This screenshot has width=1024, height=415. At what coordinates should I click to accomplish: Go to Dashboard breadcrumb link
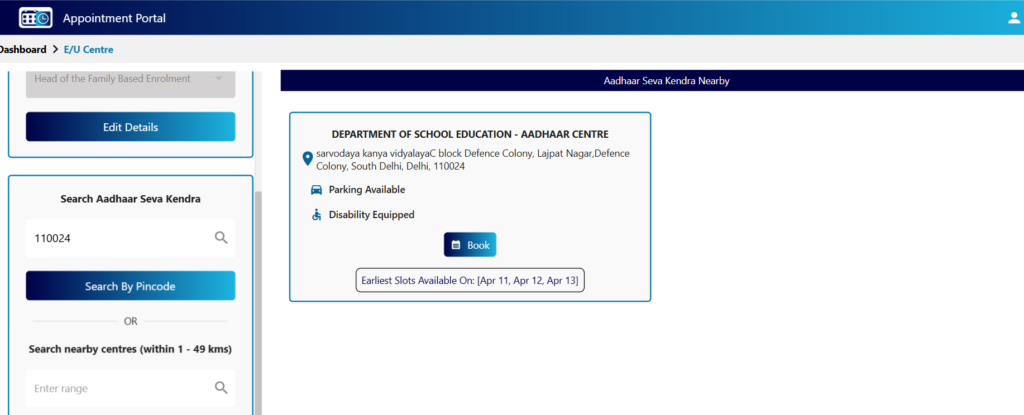coord(22,49)
